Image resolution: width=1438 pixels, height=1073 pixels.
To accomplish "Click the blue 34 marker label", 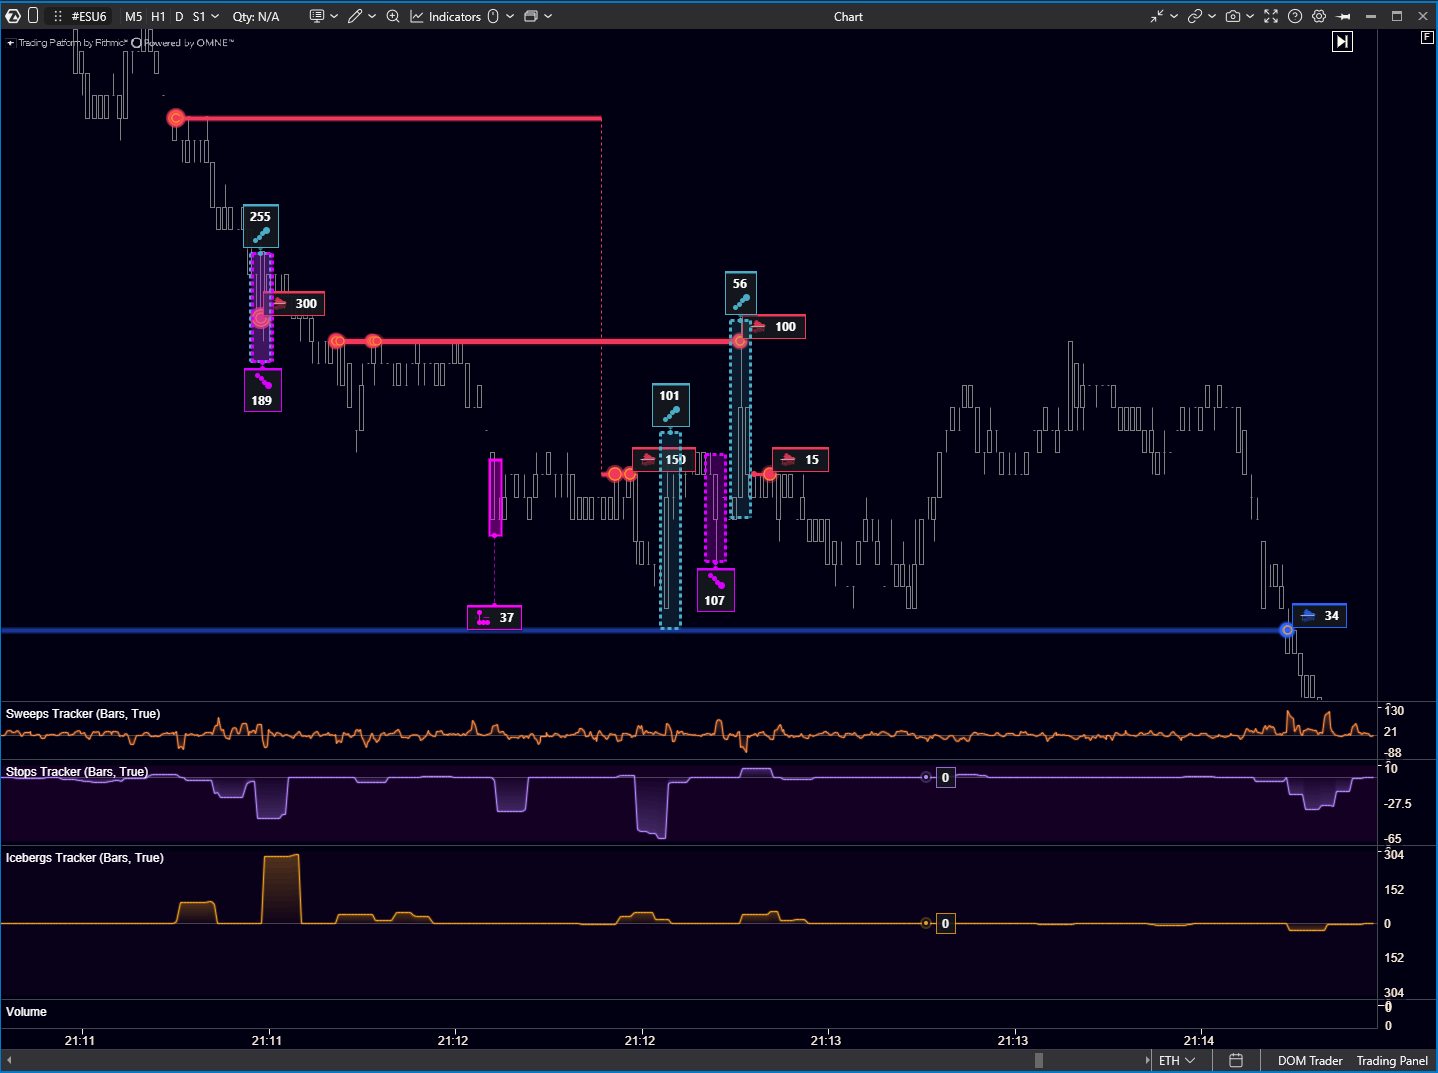I will click(1319, 616).
